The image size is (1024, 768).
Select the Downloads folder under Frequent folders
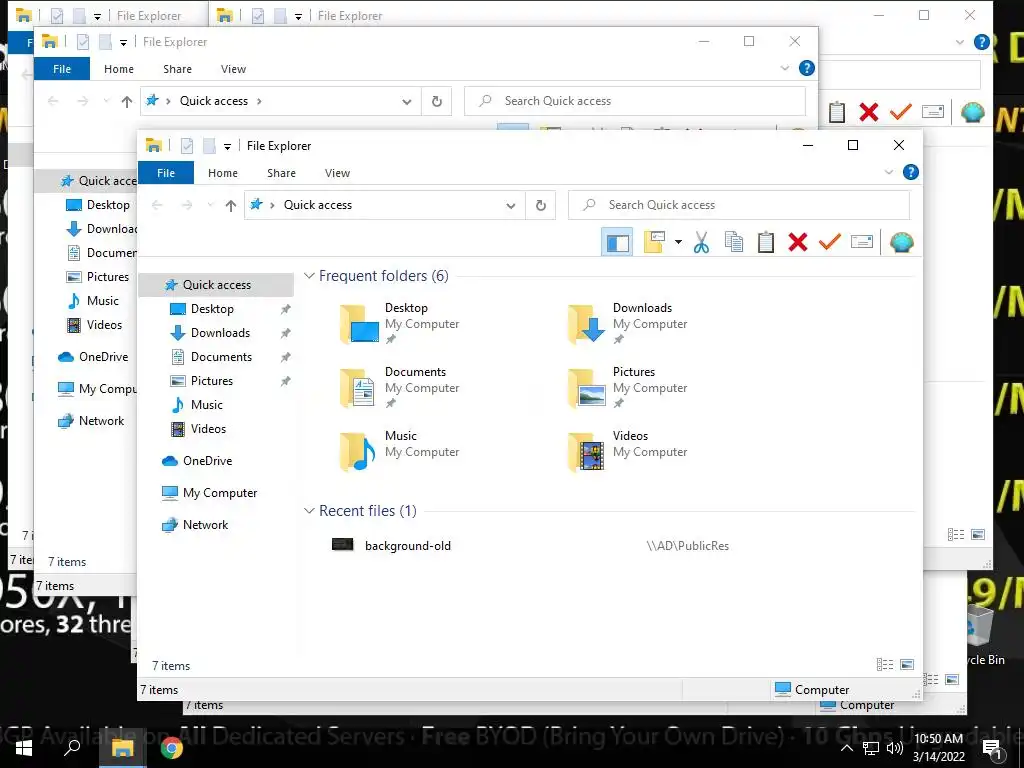pos(628,323)
